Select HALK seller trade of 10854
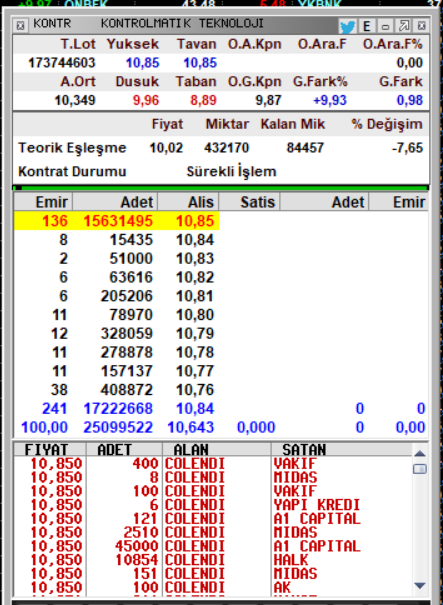443x605 pixels. pos(213,560)
